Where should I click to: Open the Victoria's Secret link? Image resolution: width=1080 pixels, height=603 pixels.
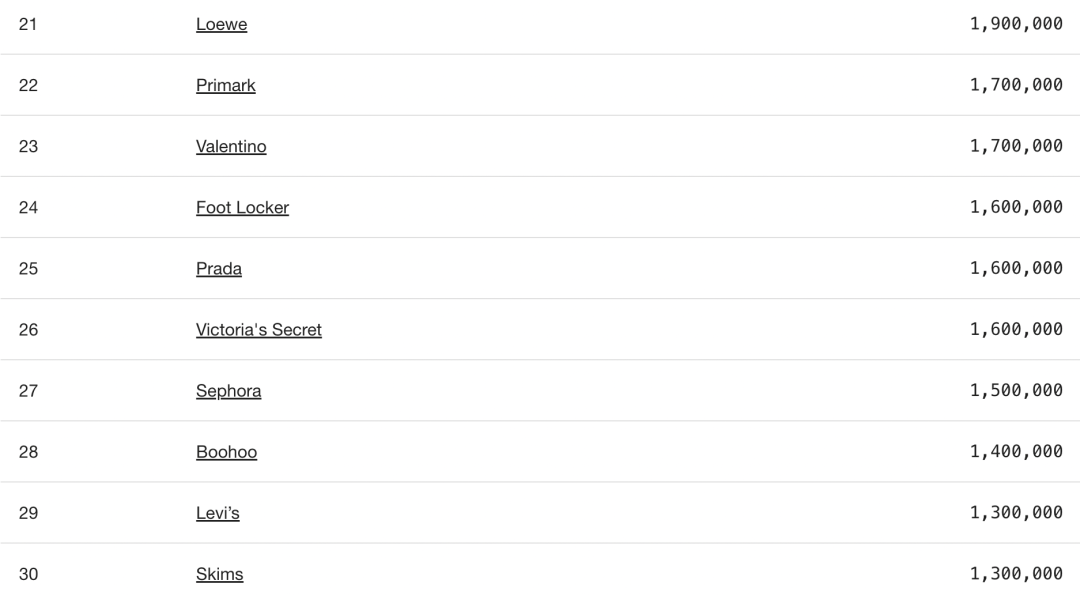(258, 329)
